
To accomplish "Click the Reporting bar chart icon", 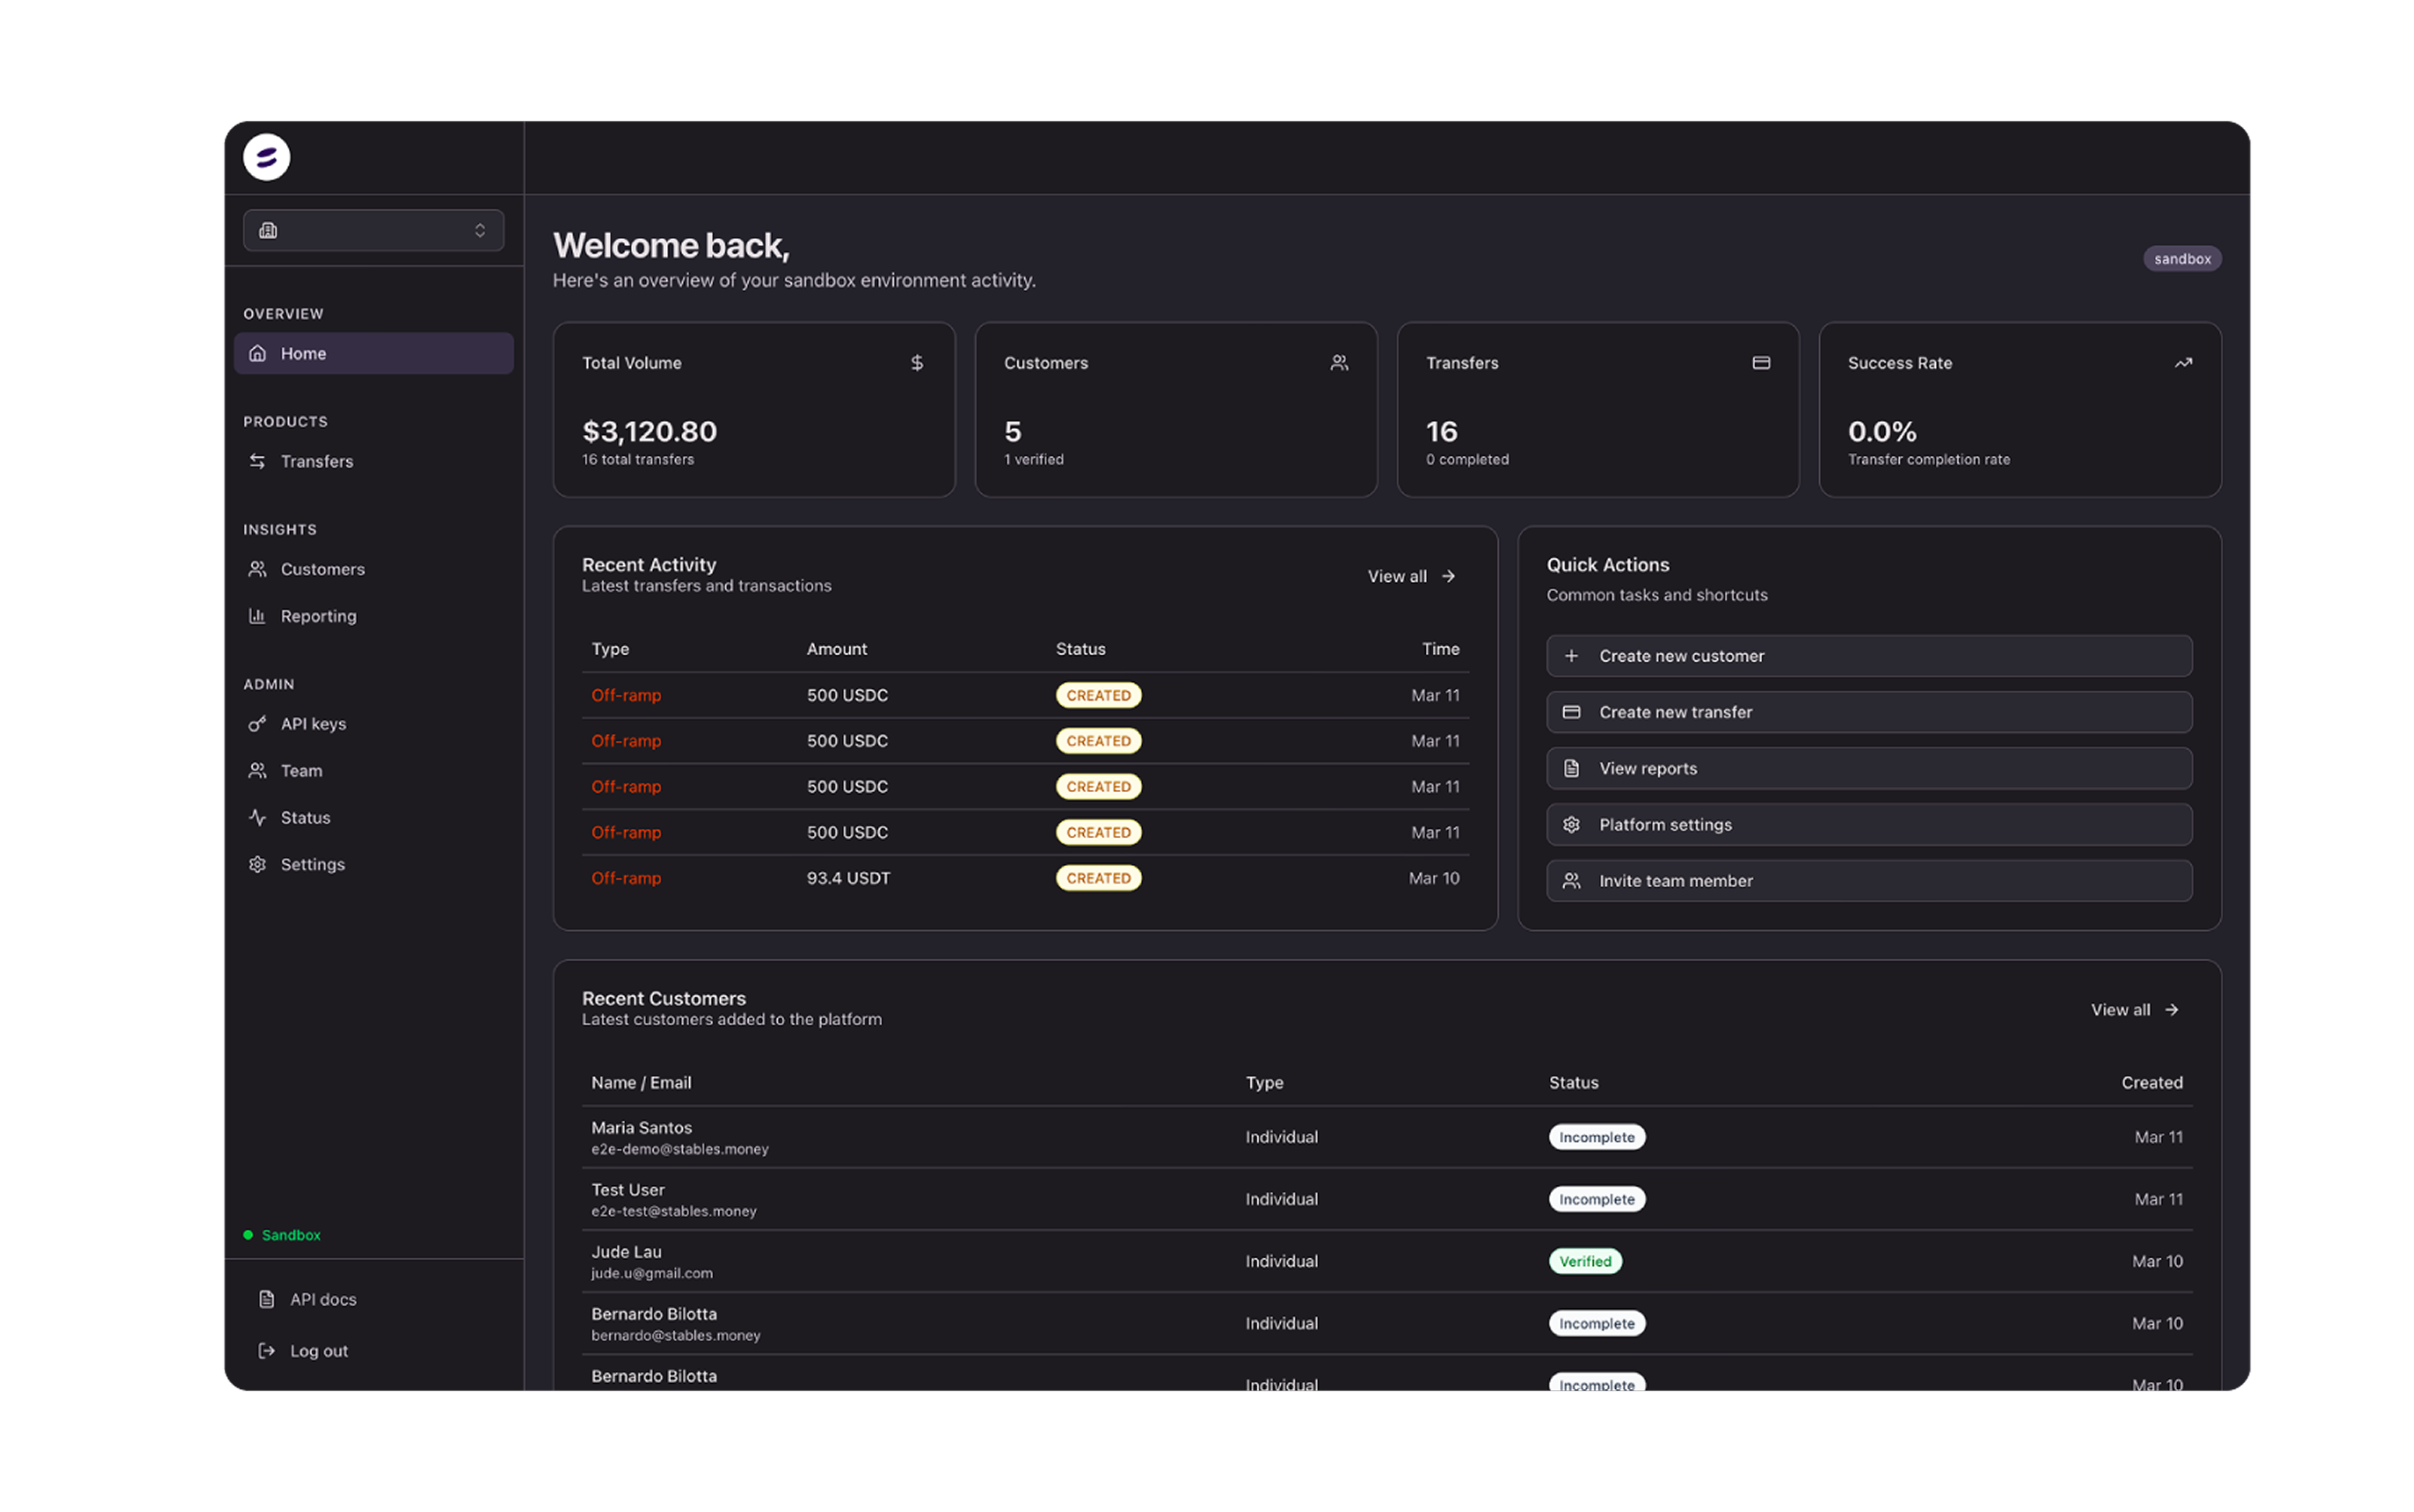I will [x=257, y=616].
